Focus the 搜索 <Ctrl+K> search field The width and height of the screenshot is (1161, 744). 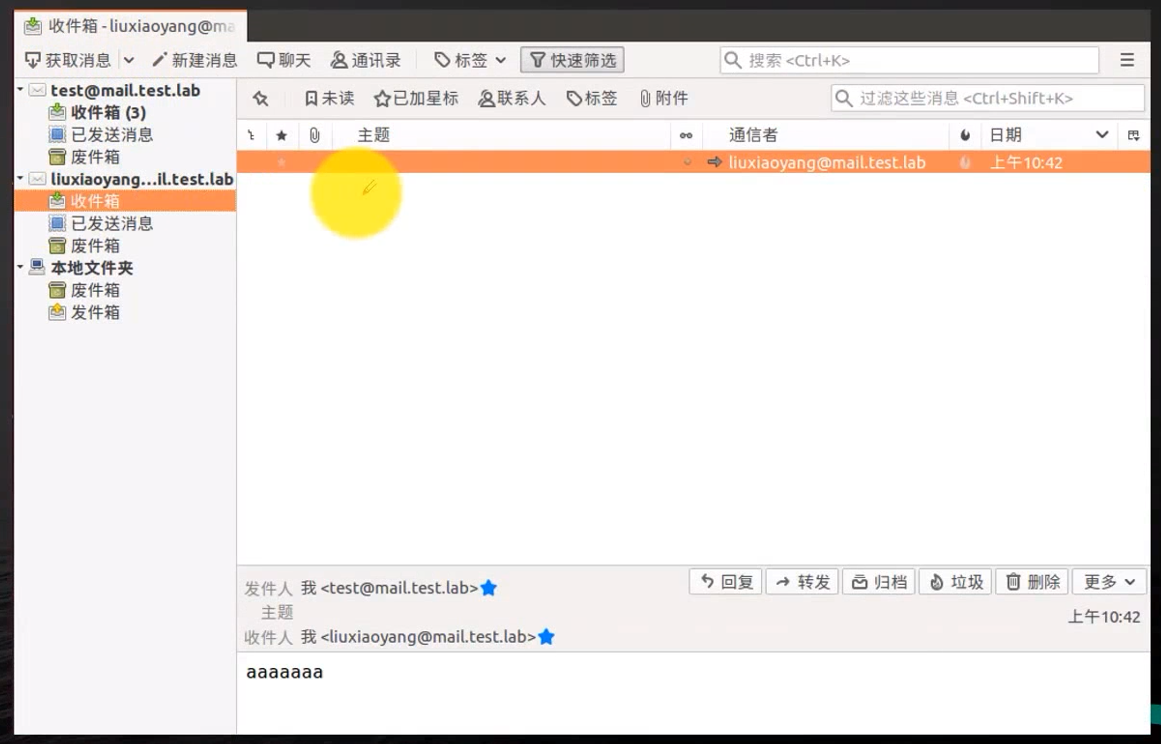tap(909, 60)
